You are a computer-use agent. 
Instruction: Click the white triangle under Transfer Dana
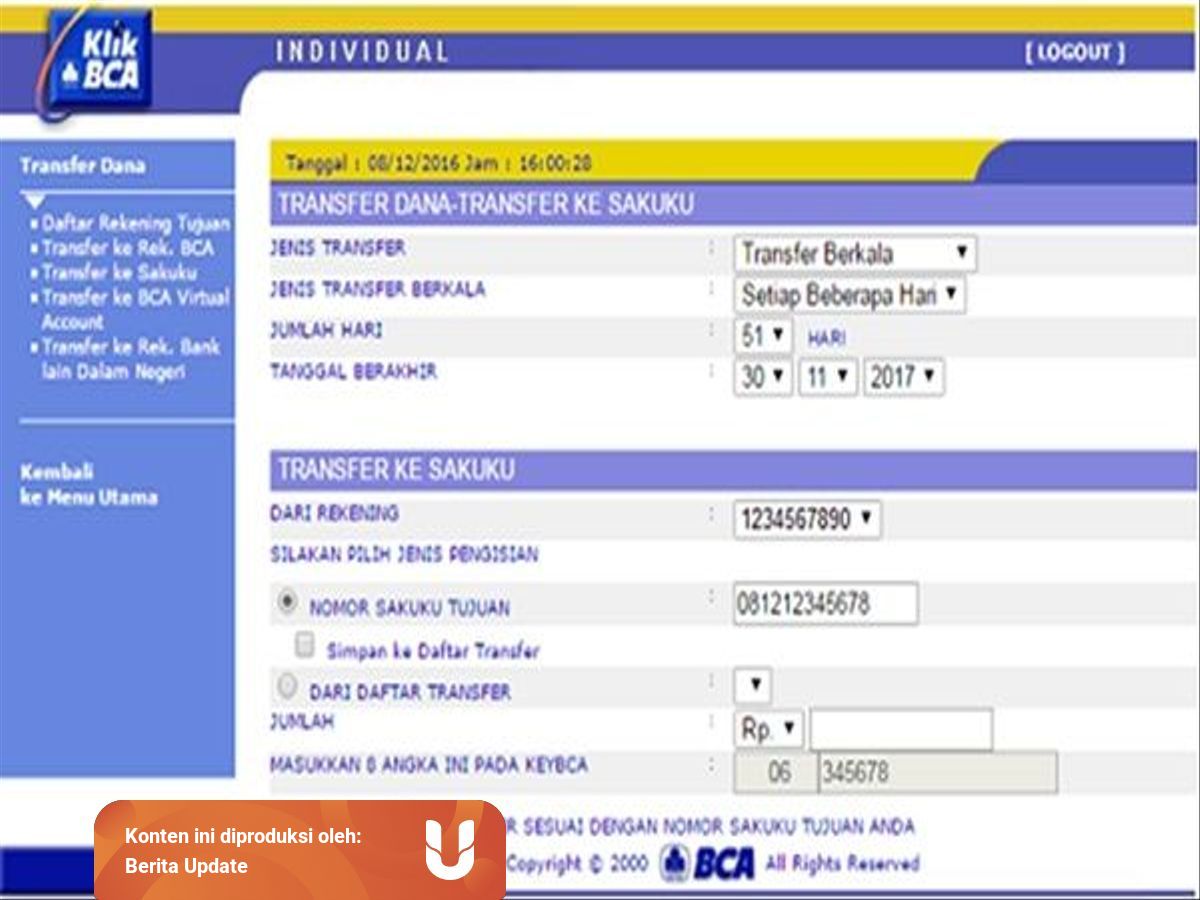pyautogui.click(x=35, y=202)
